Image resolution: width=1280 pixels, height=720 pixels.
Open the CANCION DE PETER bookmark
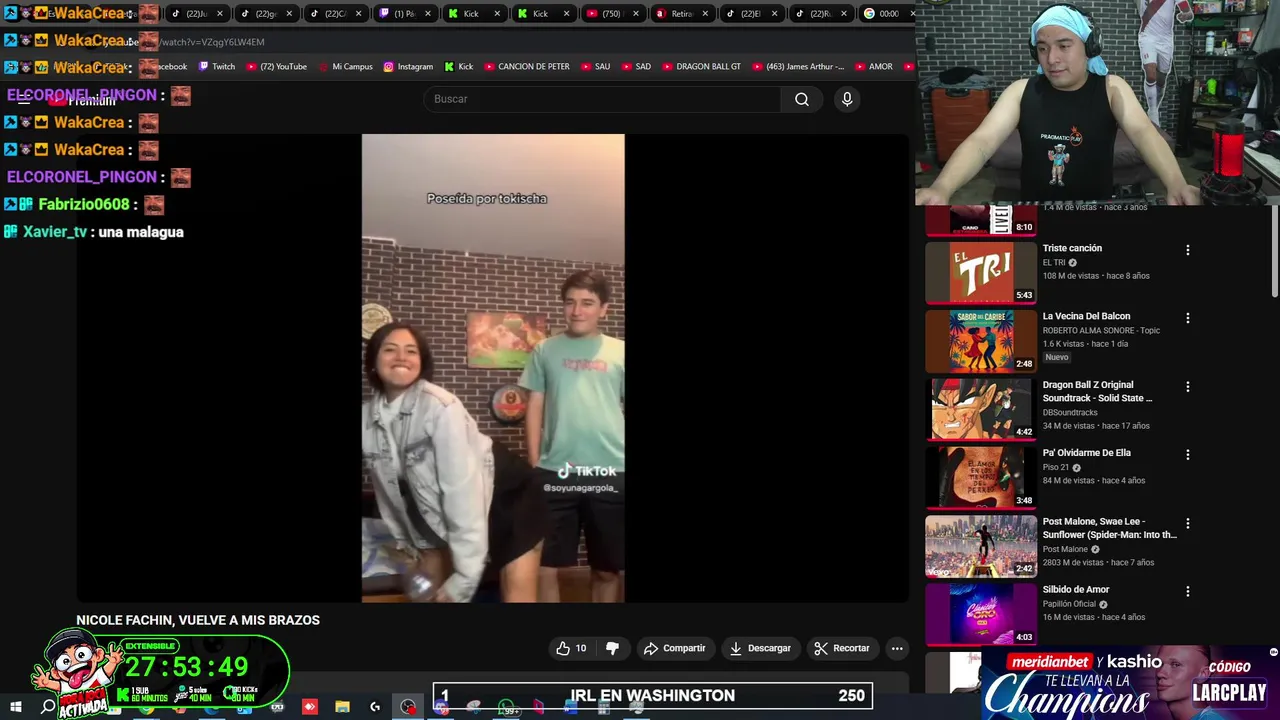click(526, 67)
